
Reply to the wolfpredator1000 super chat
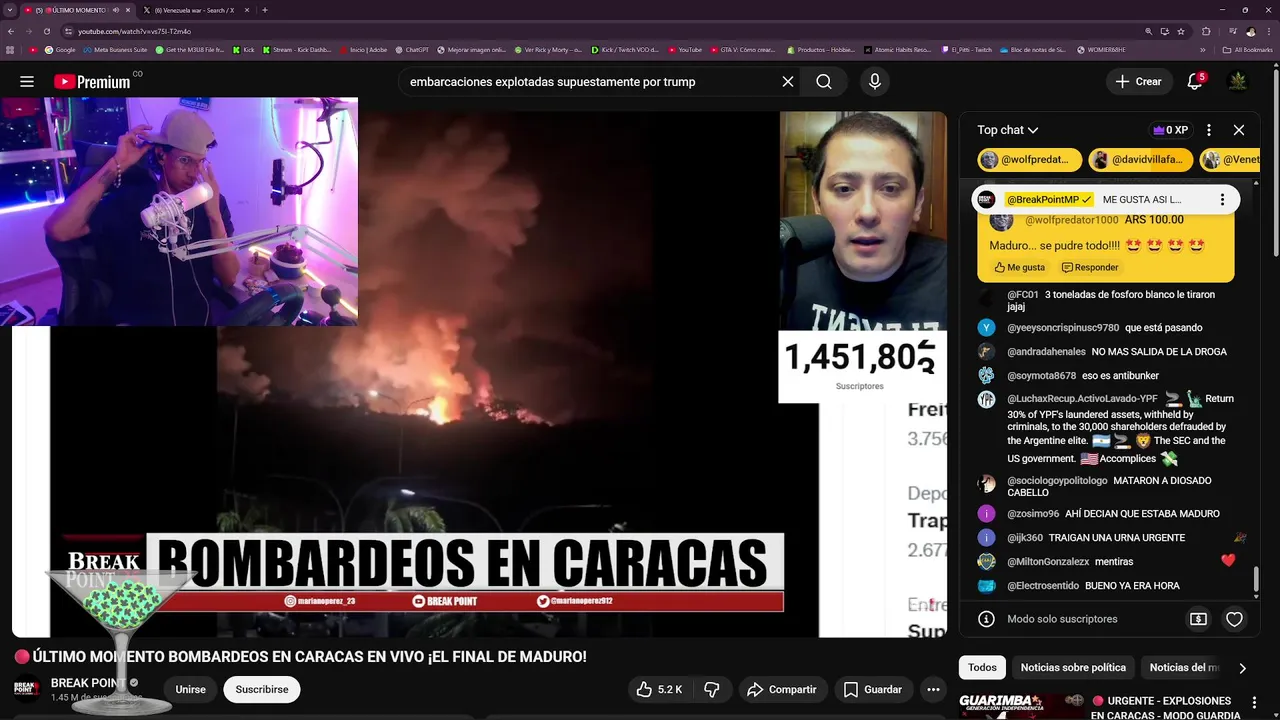click(x=1090, y=267)
